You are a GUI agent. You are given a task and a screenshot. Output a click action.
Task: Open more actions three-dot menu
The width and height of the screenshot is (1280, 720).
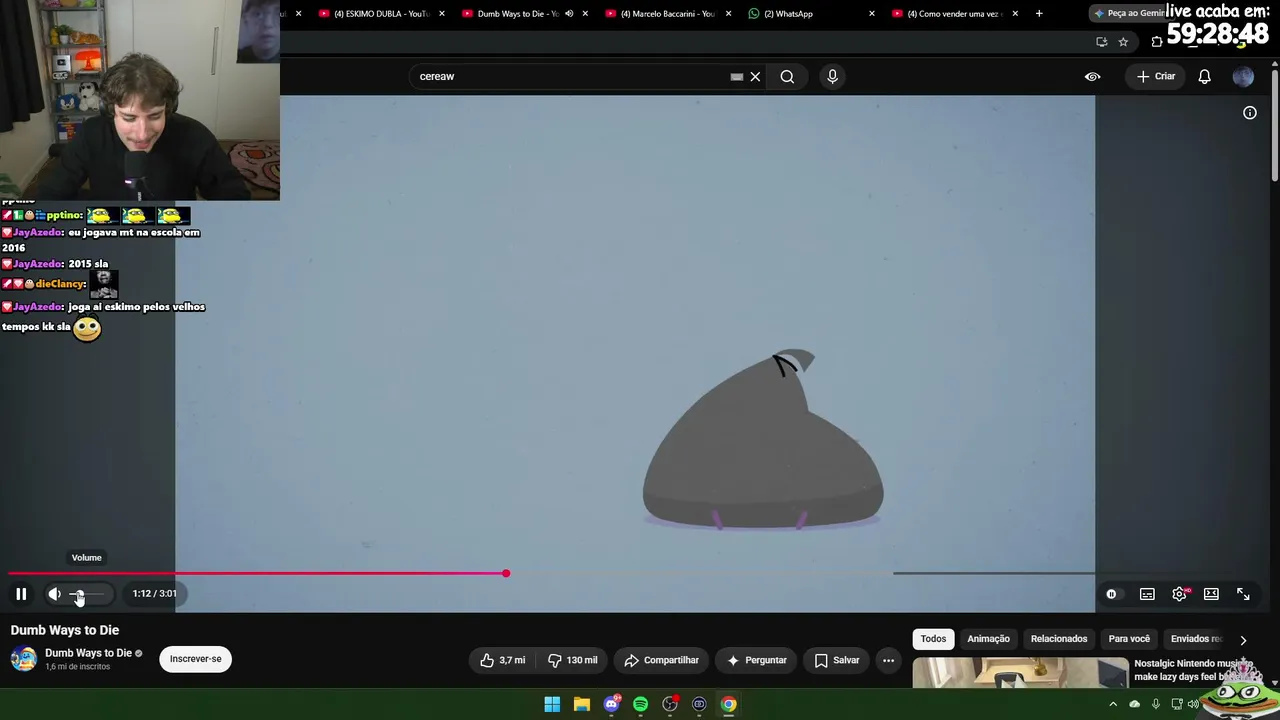click(x=888, y=660)
